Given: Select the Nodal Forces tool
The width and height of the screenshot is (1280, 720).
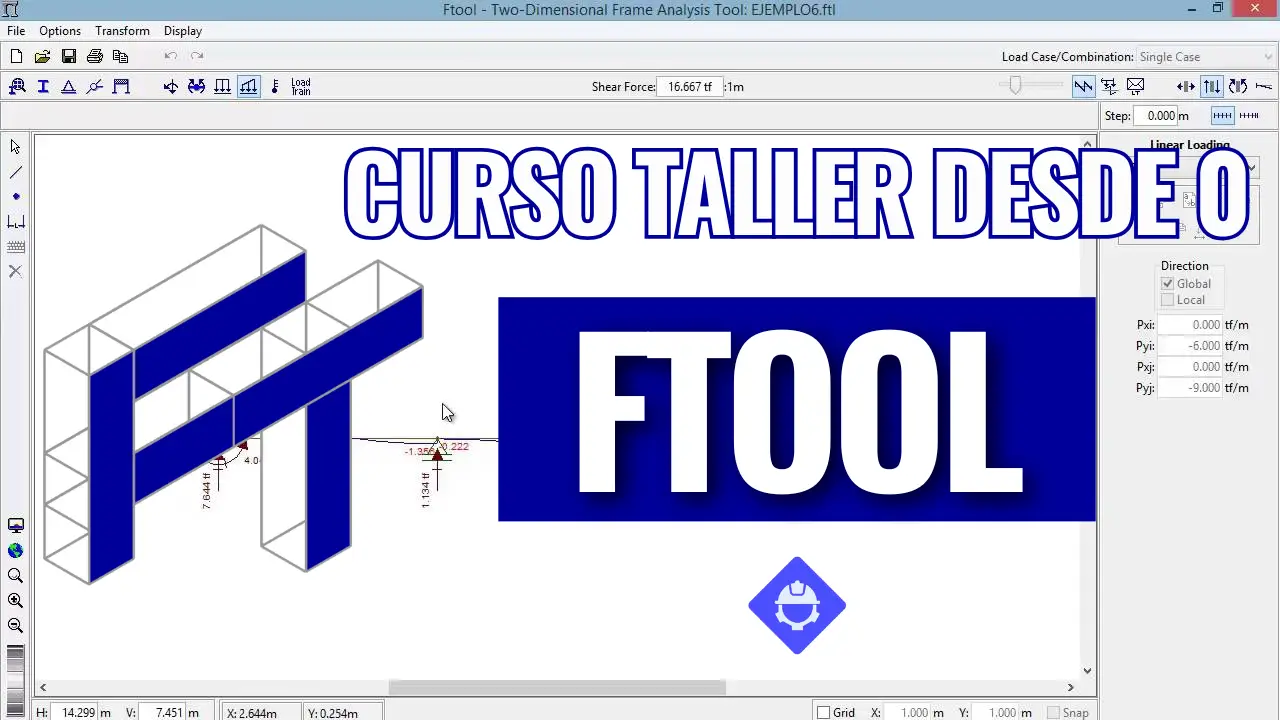Looking at the screenshot, I should coord(170,86).
